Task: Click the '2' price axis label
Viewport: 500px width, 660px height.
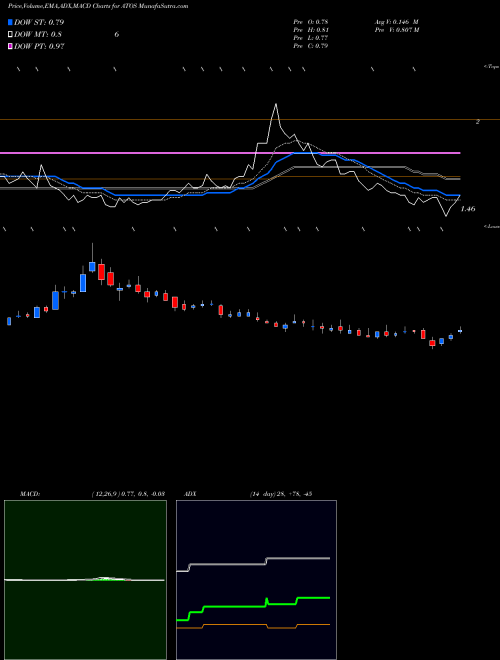Action: pos(478,122)
